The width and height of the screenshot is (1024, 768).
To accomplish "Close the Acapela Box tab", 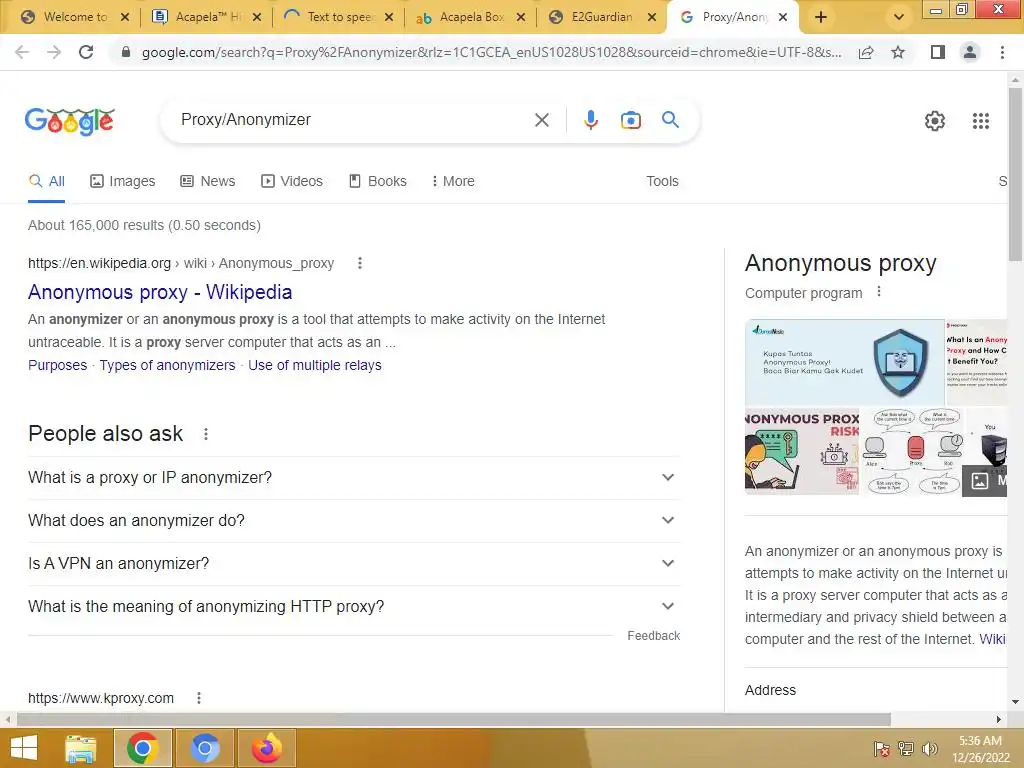I will pos(520,18).
